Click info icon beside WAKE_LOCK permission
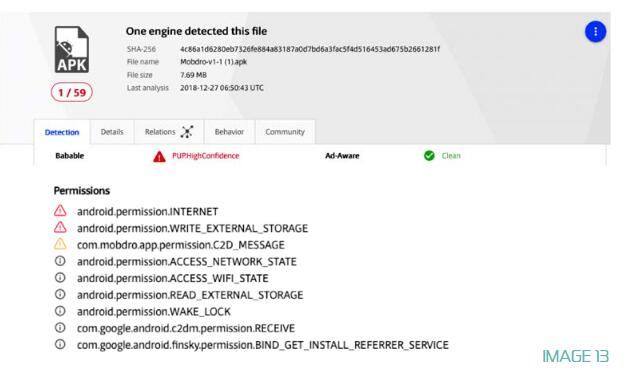The image size is (633, 386). pos(60,311)
